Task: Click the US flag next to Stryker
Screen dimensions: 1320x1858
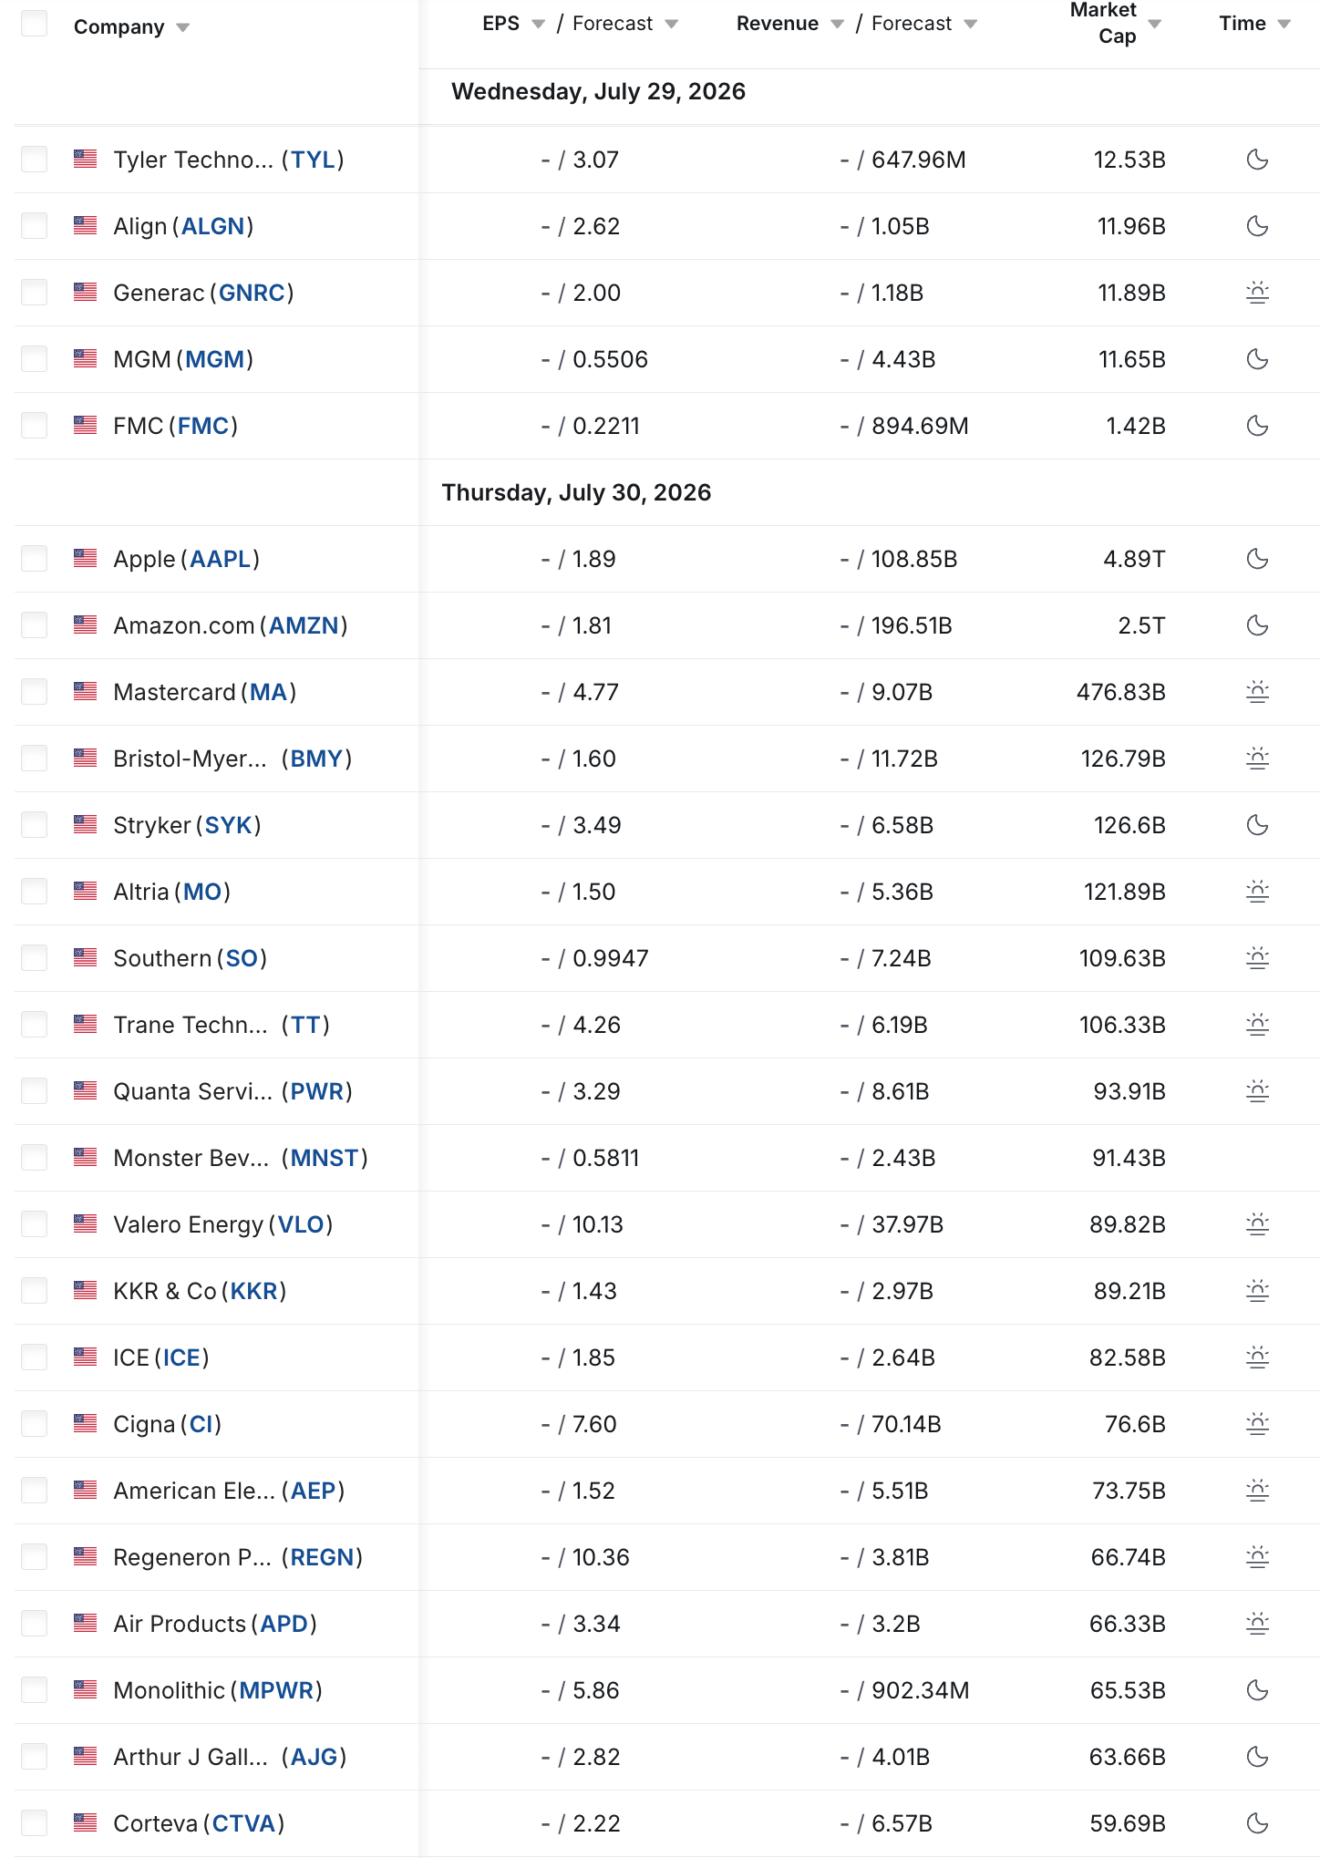Action: (85, 825)
